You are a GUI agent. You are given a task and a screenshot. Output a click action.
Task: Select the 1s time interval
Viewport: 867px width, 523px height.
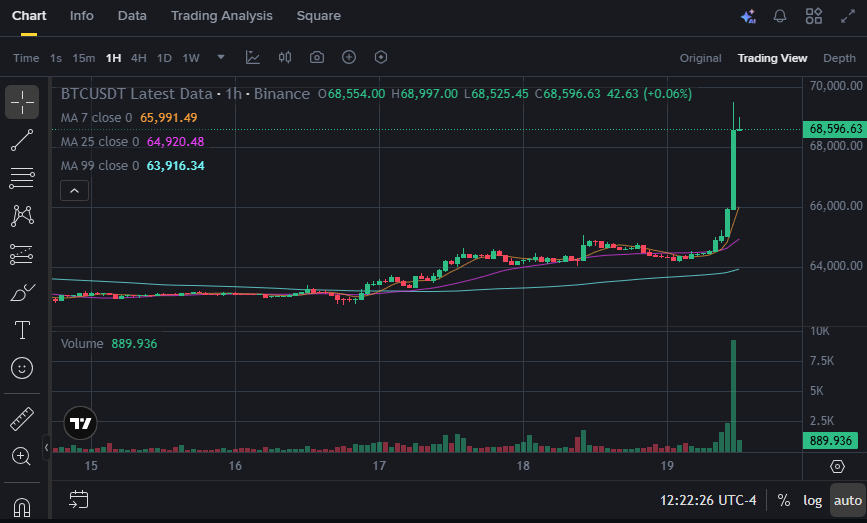point(56,58)
